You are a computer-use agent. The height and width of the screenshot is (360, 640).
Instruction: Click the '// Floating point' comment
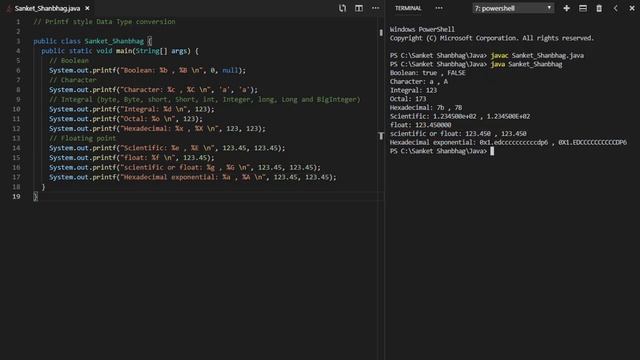pos(82,138)
